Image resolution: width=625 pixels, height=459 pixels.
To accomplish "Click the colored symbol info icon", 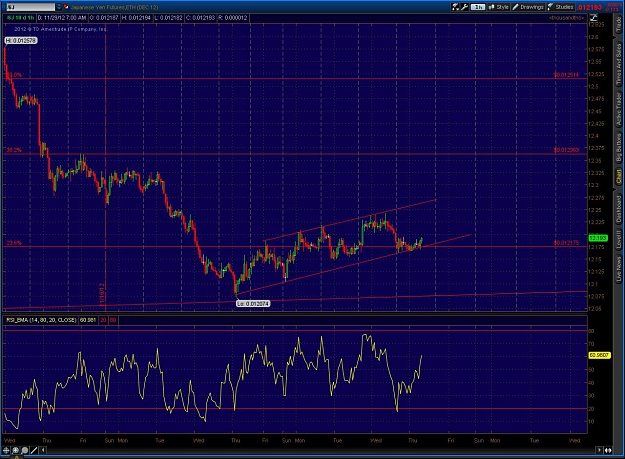I will click(66, 7).
